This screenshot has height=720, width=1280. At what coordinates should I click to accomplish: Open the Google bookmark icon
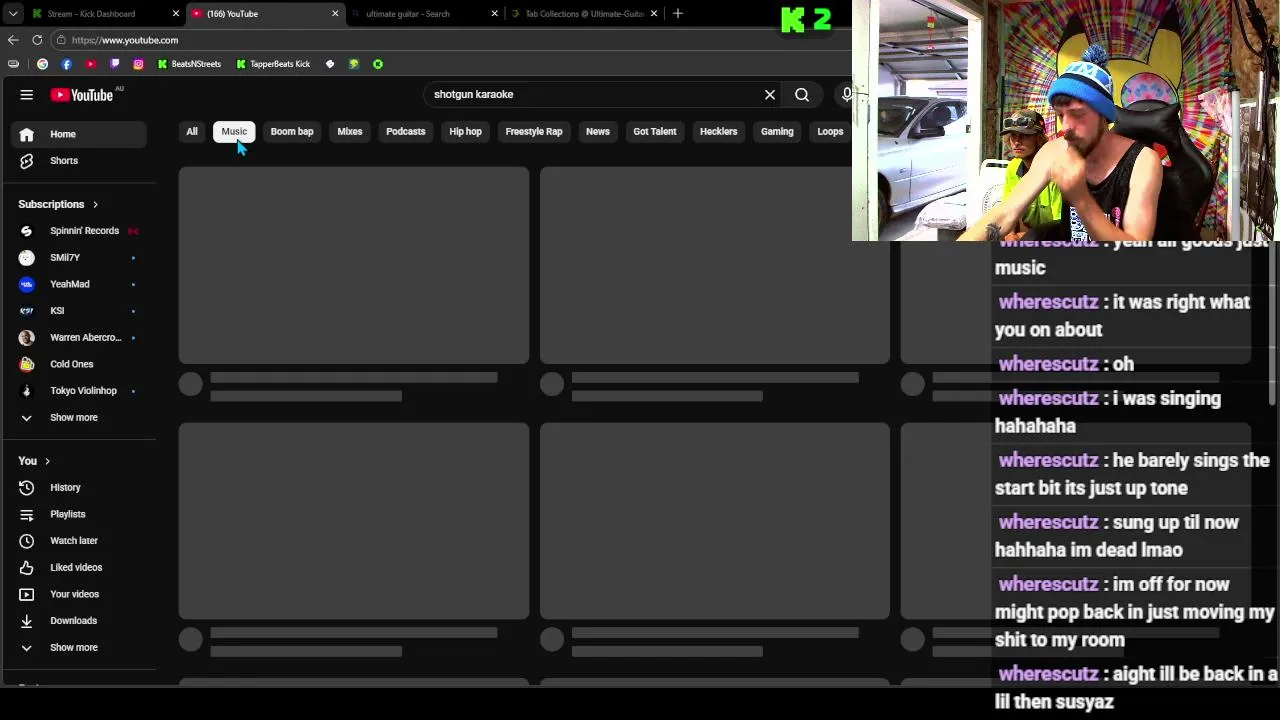(42, 64)
